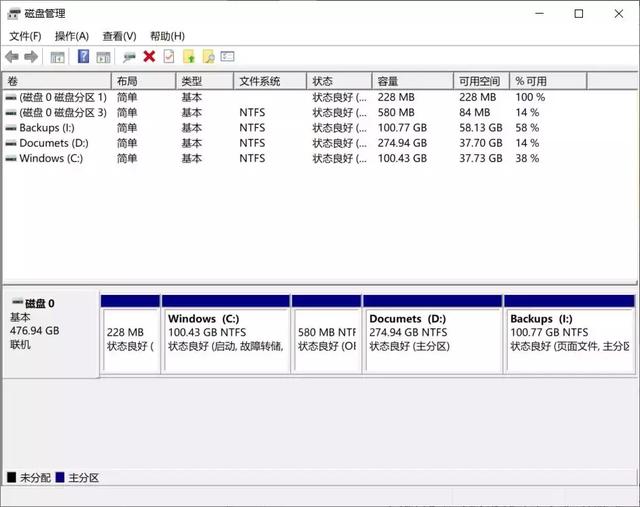Click the blue 主分区 legend swatch
Viewport: 640px width, 507px height.
click(60, 477)
